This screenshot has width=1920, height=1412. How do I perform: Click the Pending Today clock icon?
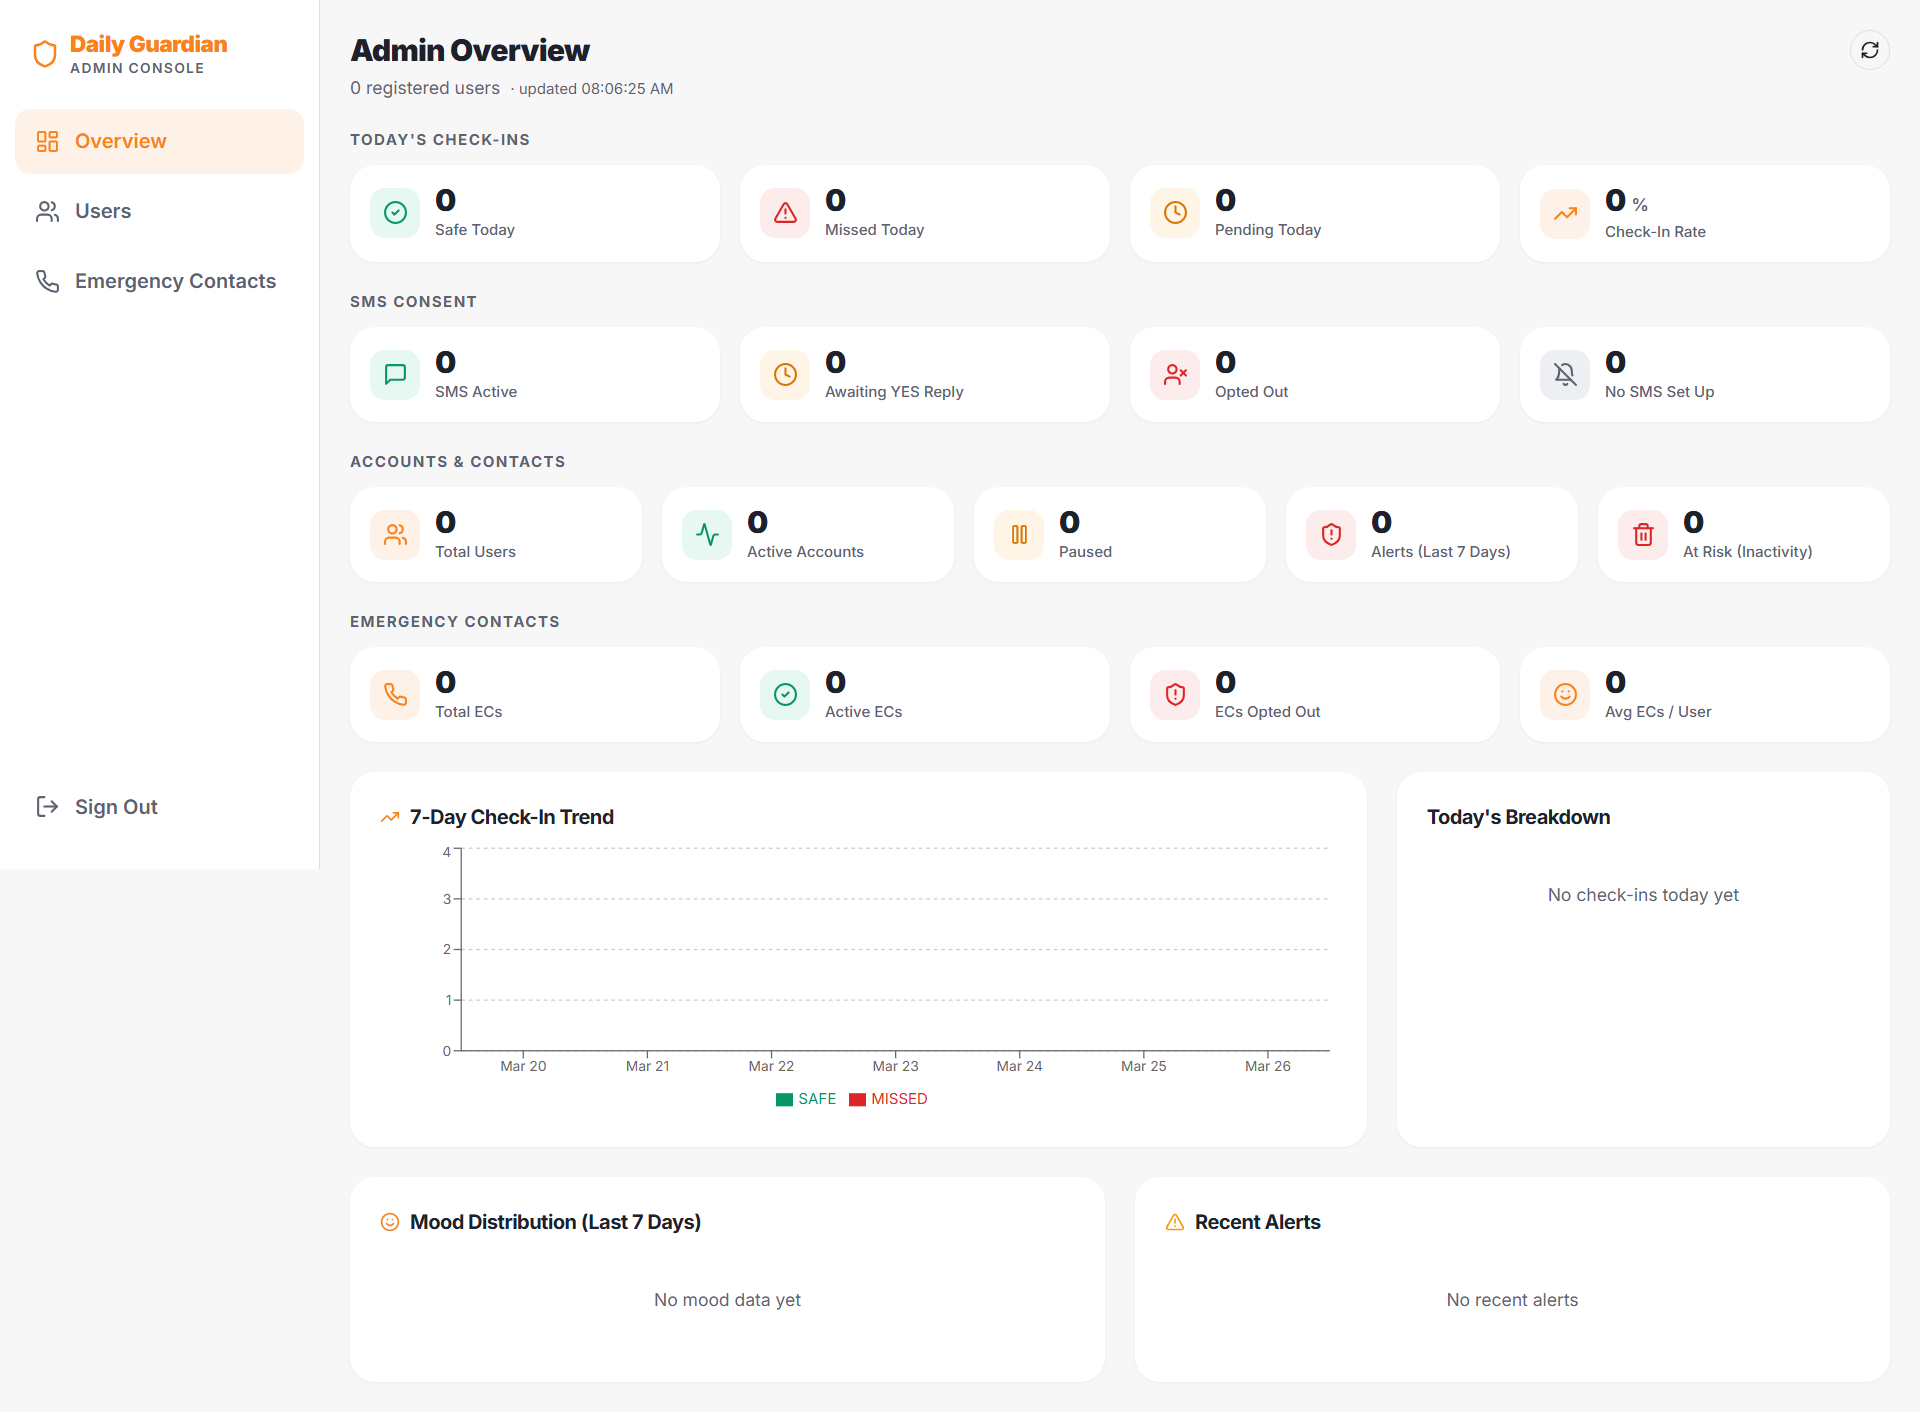[x=1175, y=213]
